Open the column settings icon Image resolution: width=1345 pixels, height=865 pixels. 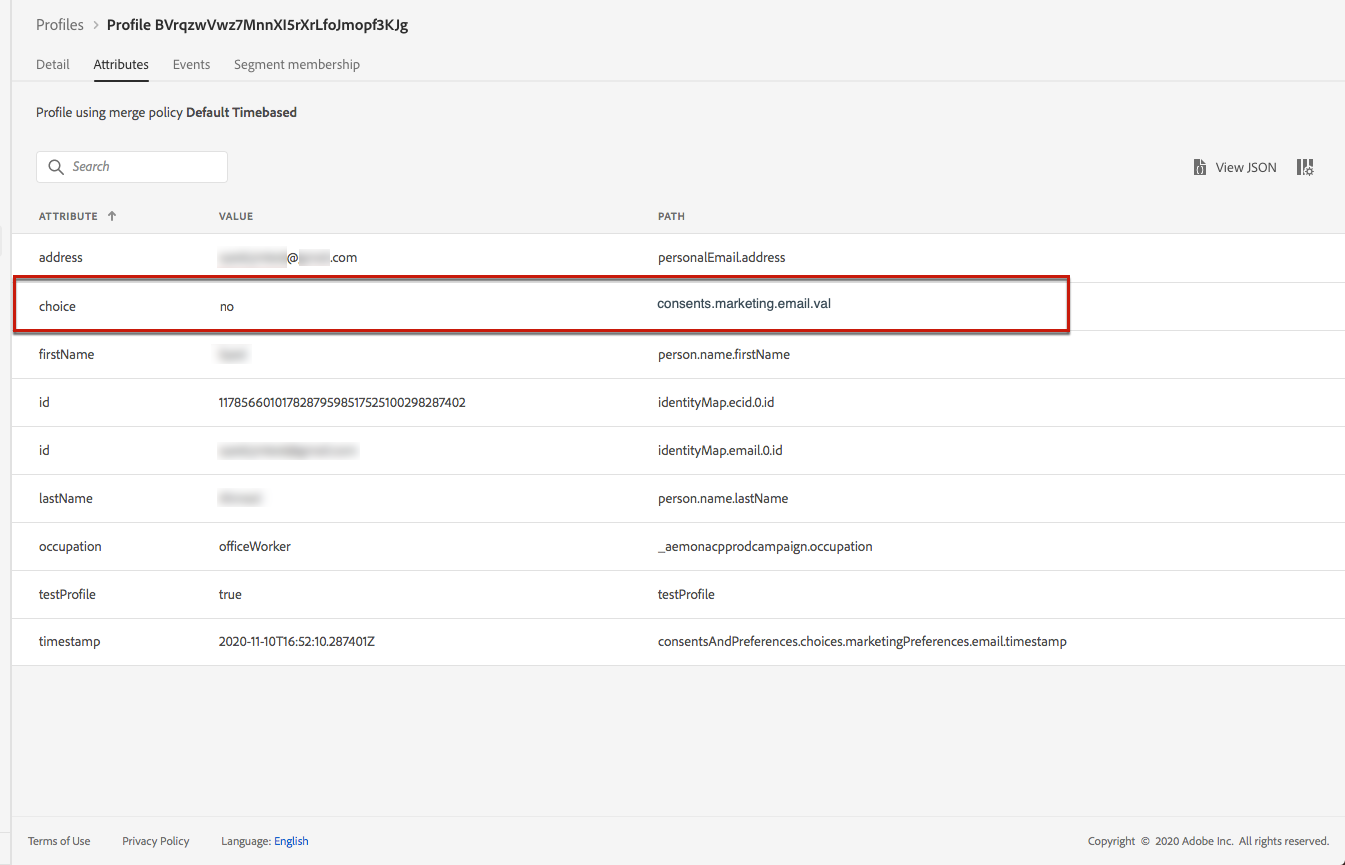[1305, 168]
